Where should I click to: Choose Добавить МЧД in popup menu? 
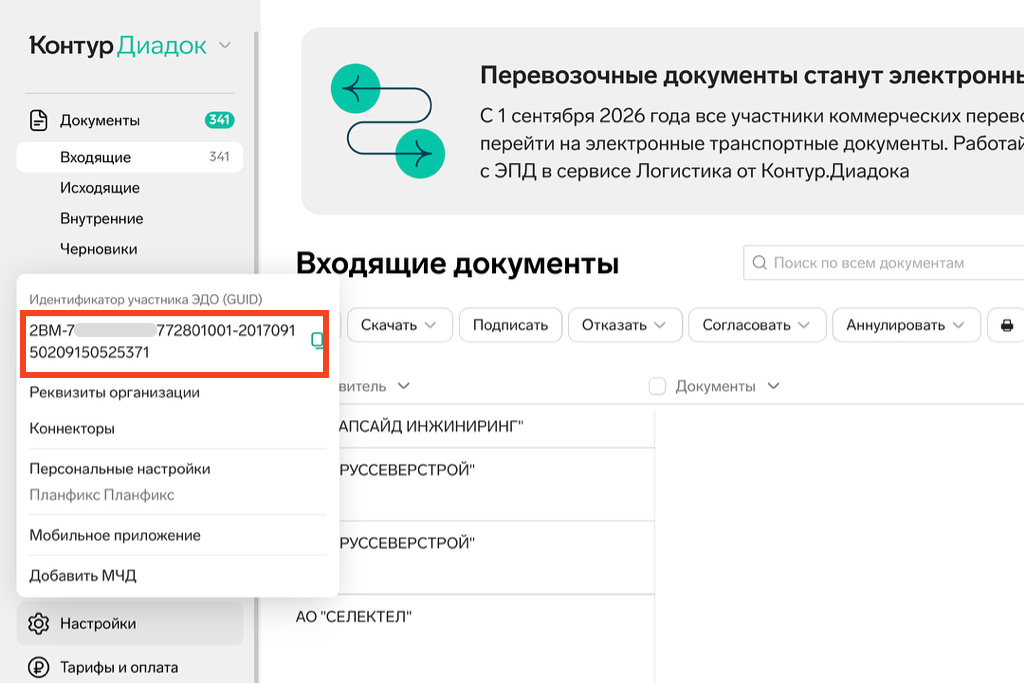click(83, 576)
